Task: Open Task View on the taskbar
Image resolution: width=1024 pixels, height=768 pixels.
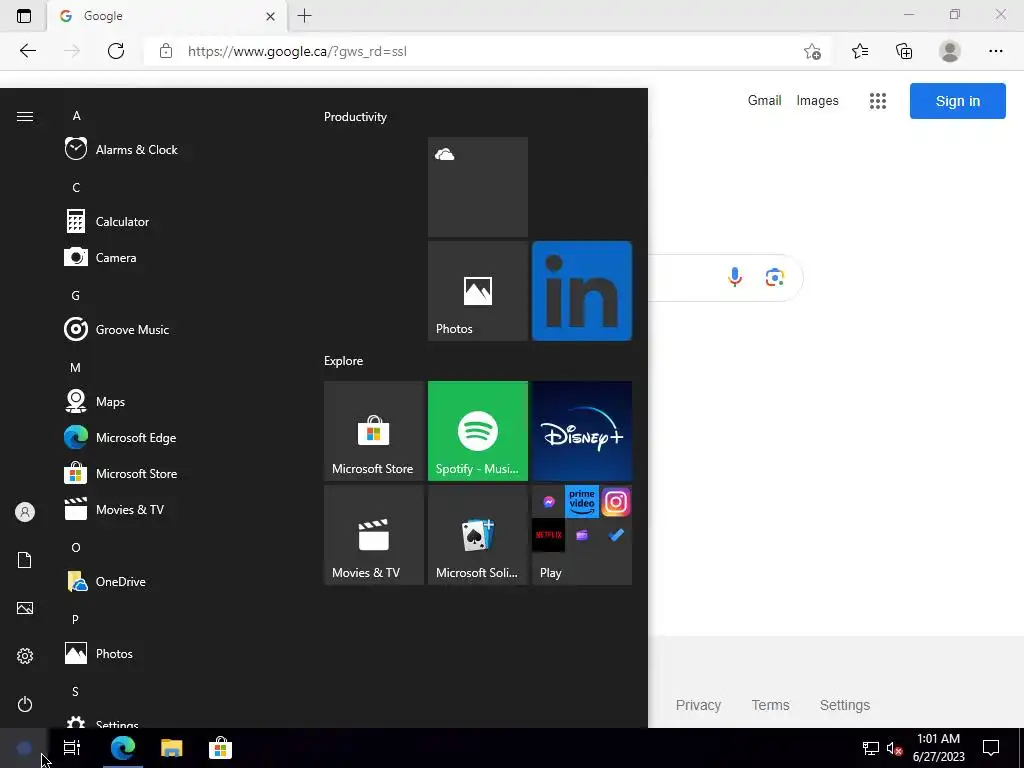Action: pos(72,748)
